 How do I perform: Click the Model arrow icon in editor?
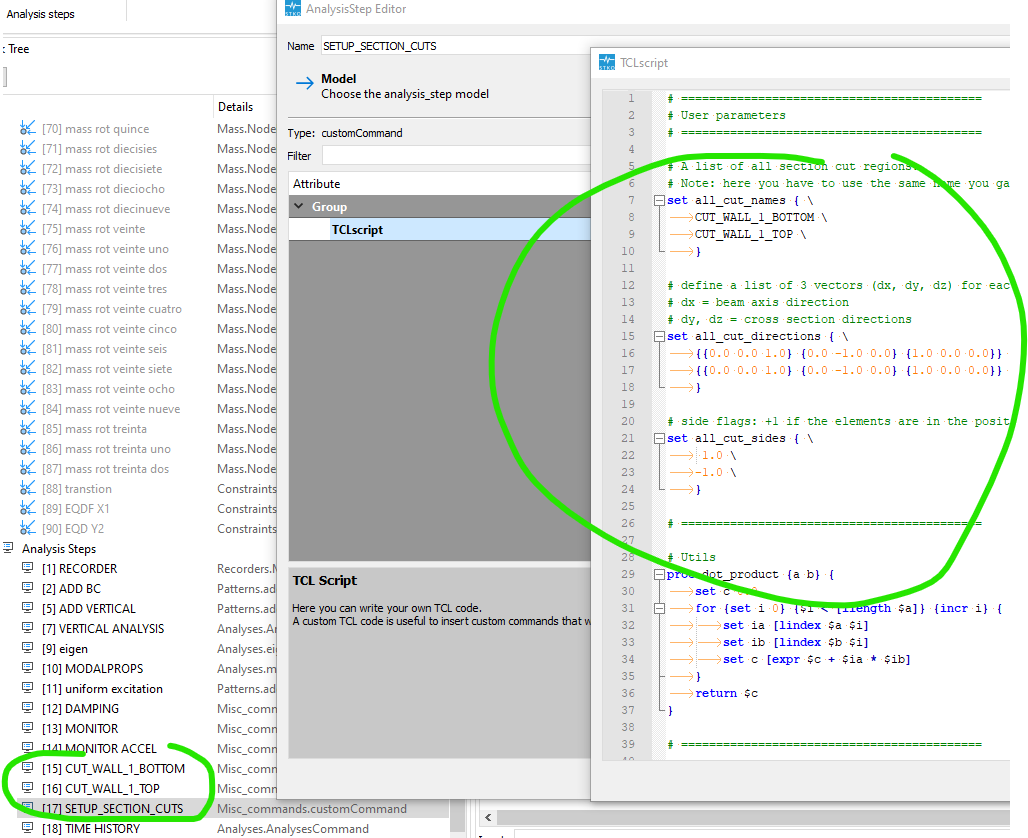(304, 83)
